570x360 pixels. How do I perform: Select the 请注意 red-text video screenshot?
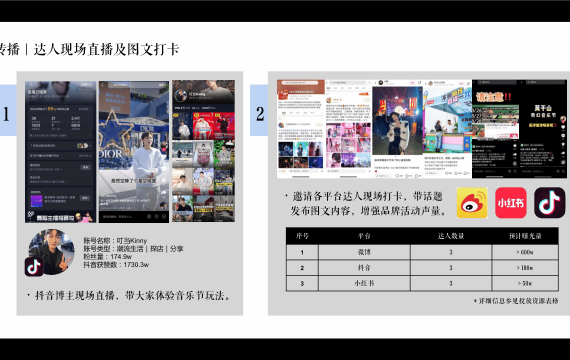click(496, 129)
